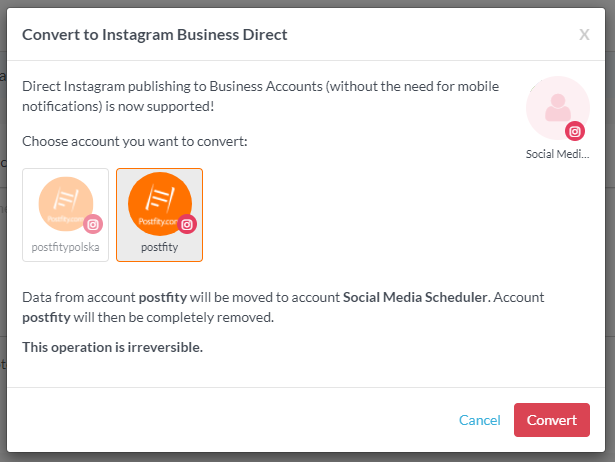Click the Instagram badge on postfity avatar

187,225
